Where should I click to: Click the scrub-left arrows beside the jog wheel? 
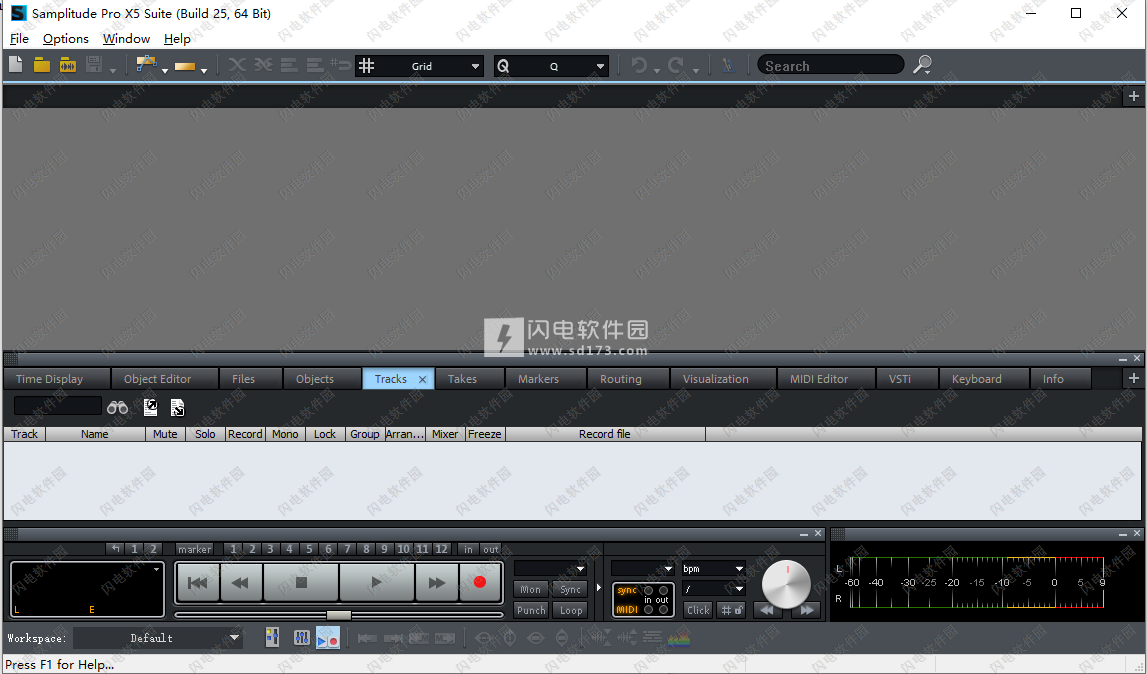767,610
